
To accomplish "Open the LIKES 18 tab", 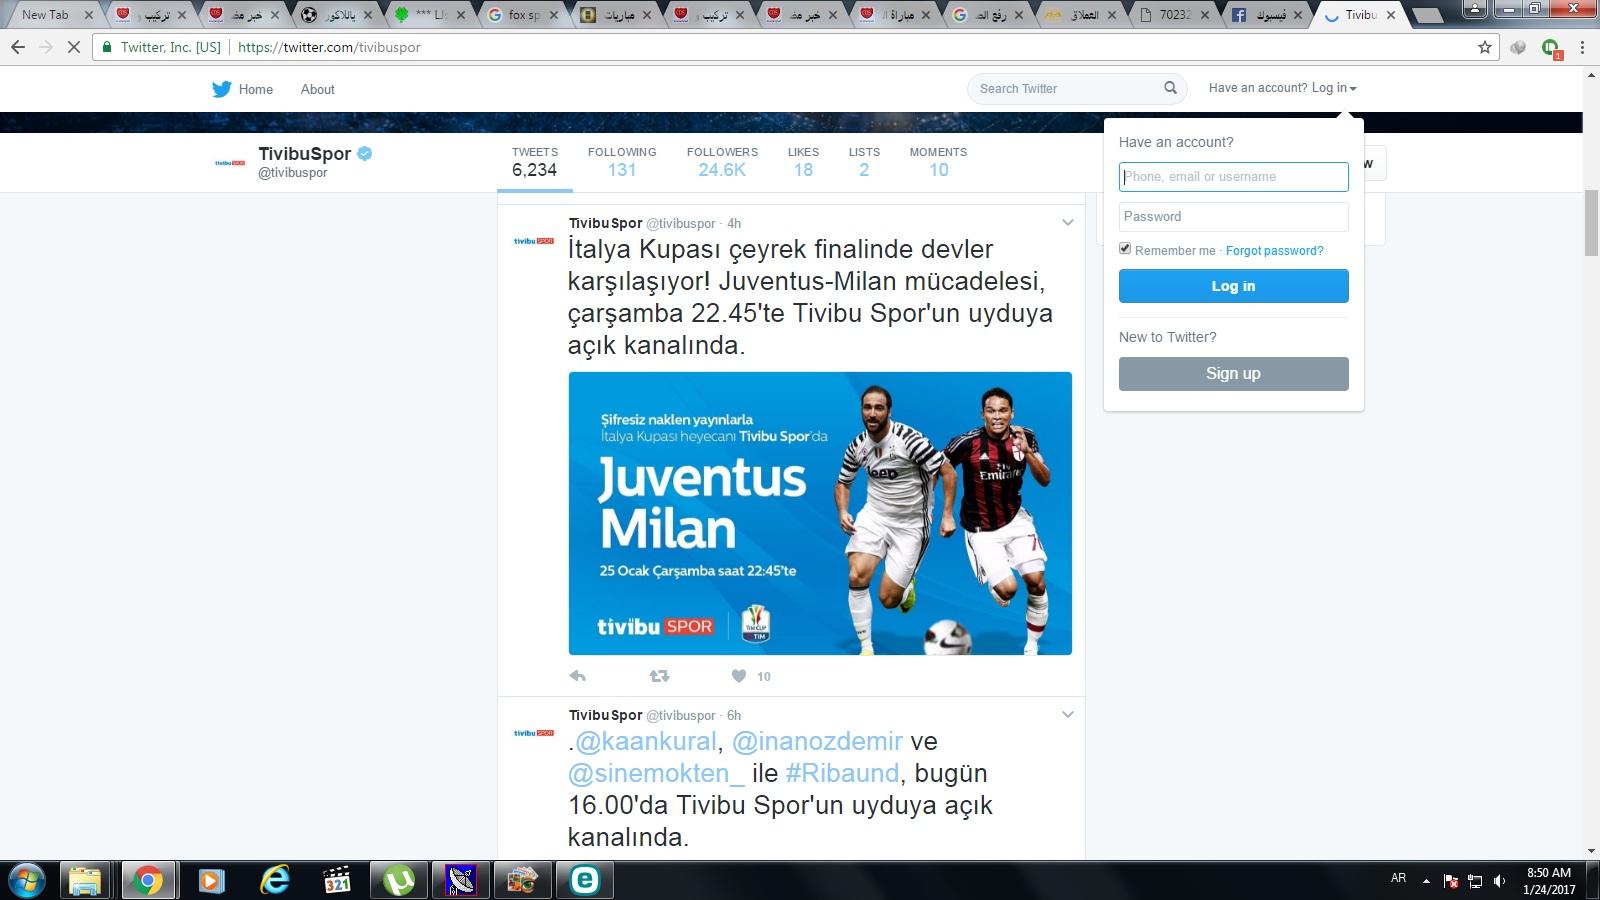I will pos(803,161).
